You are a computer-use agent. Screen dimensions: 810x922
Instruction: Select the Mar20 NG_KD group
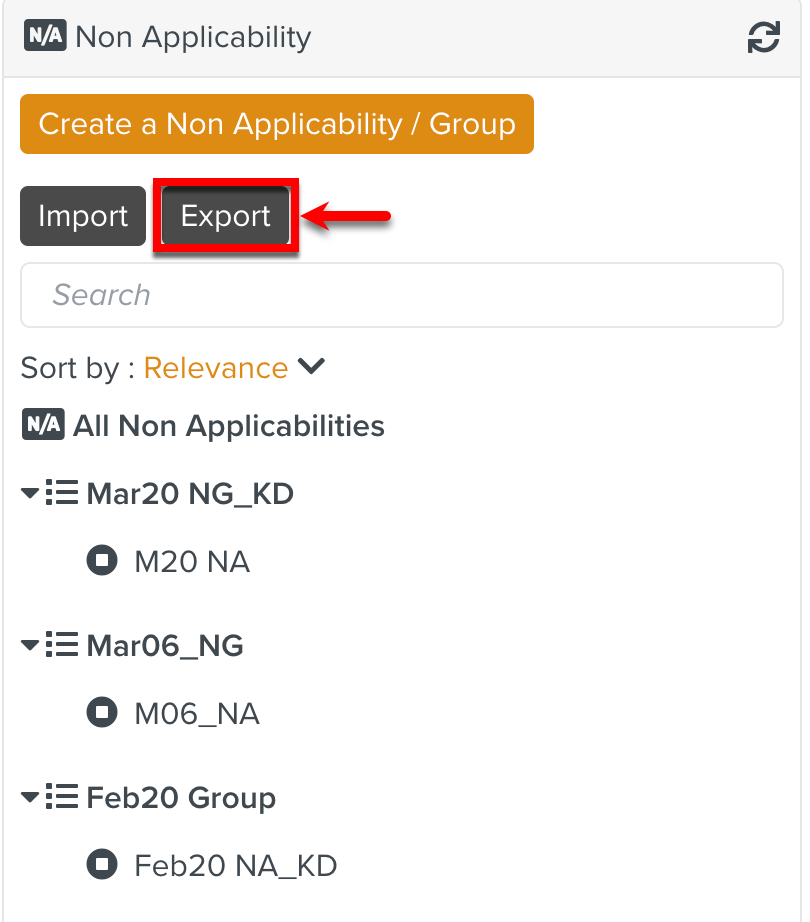[x=190, y=493]
